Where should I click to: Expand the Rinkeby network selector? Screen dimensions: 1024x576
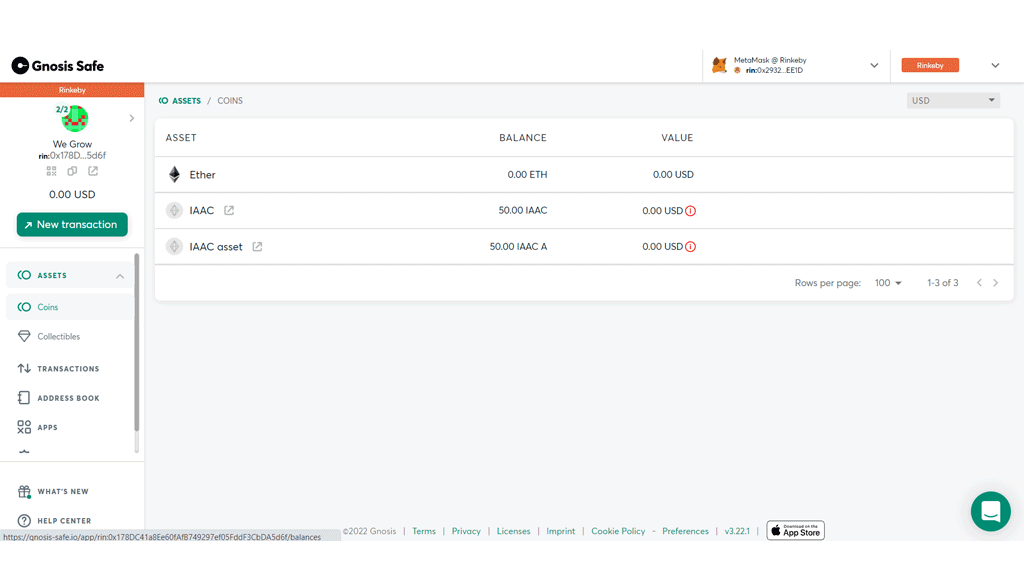click(994, 66)
